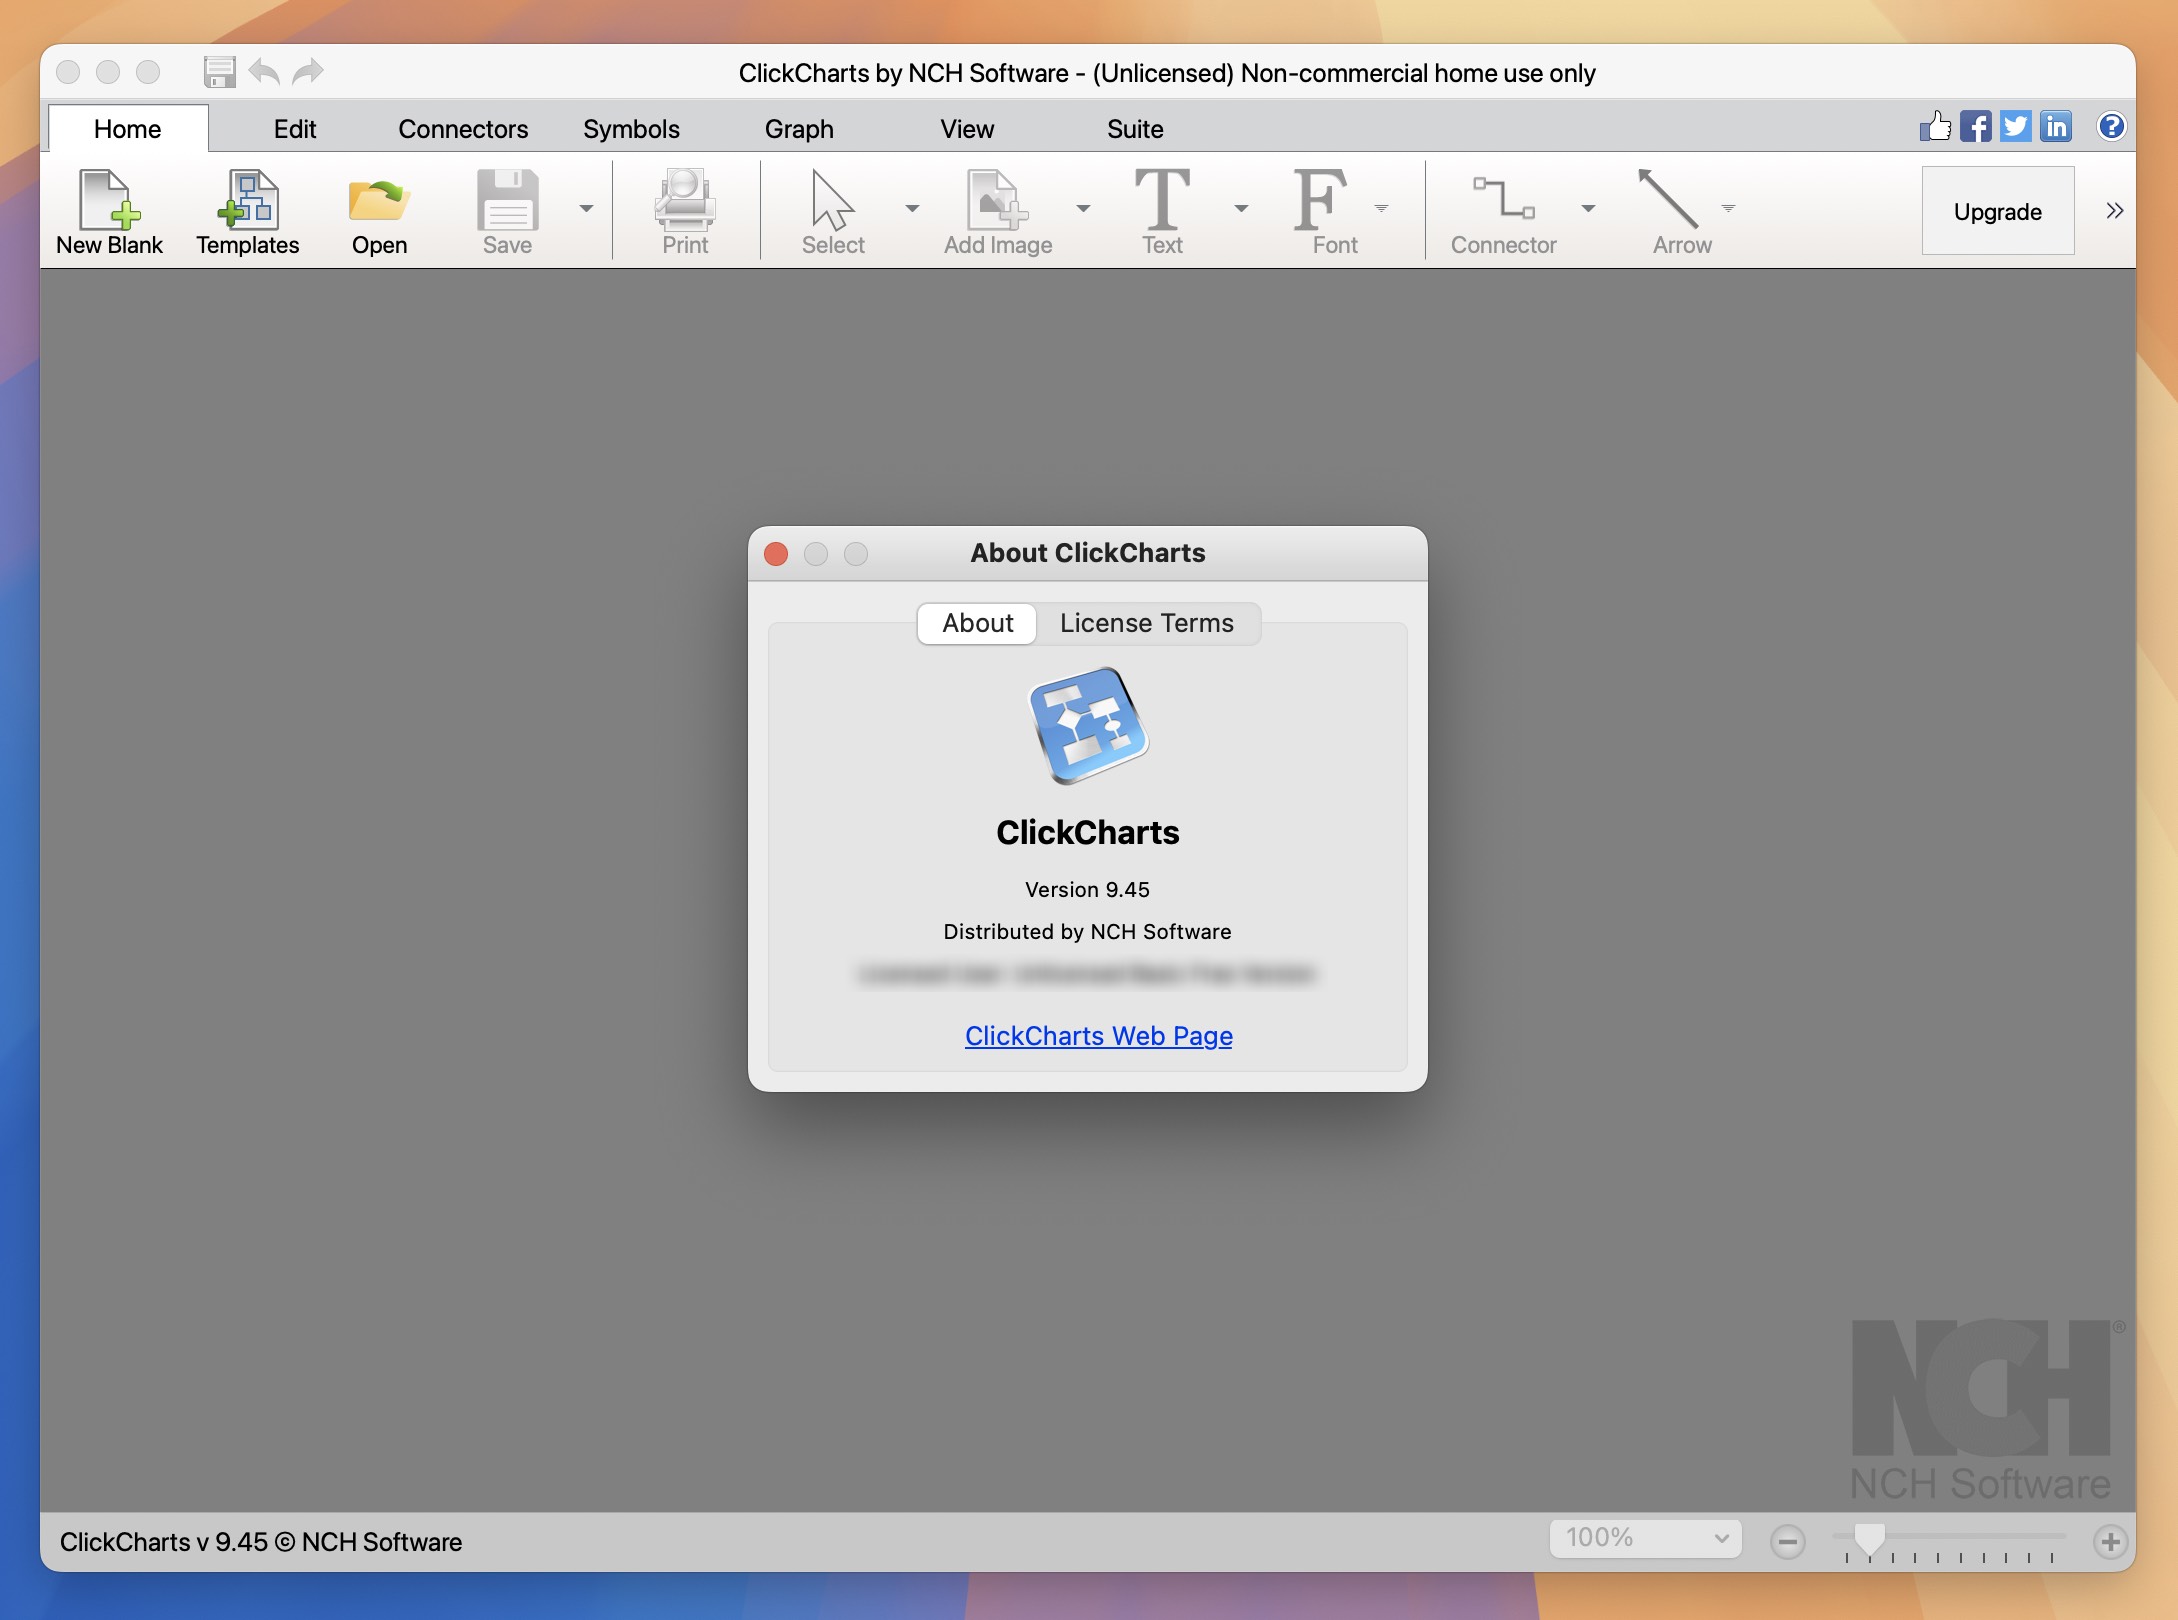Open the Connectors ribbon tab
The width and height of the screenshot is (2178, 1620).
coord(463,129)
